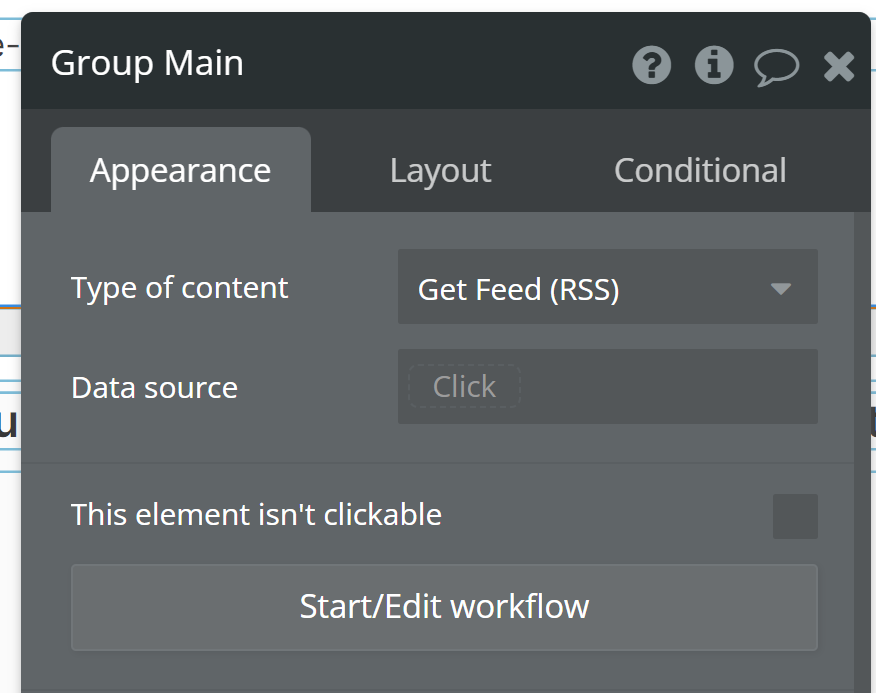Click the empty area of Data source field
The width and height of the screenshot is (876, 693).
coord(668,386)
